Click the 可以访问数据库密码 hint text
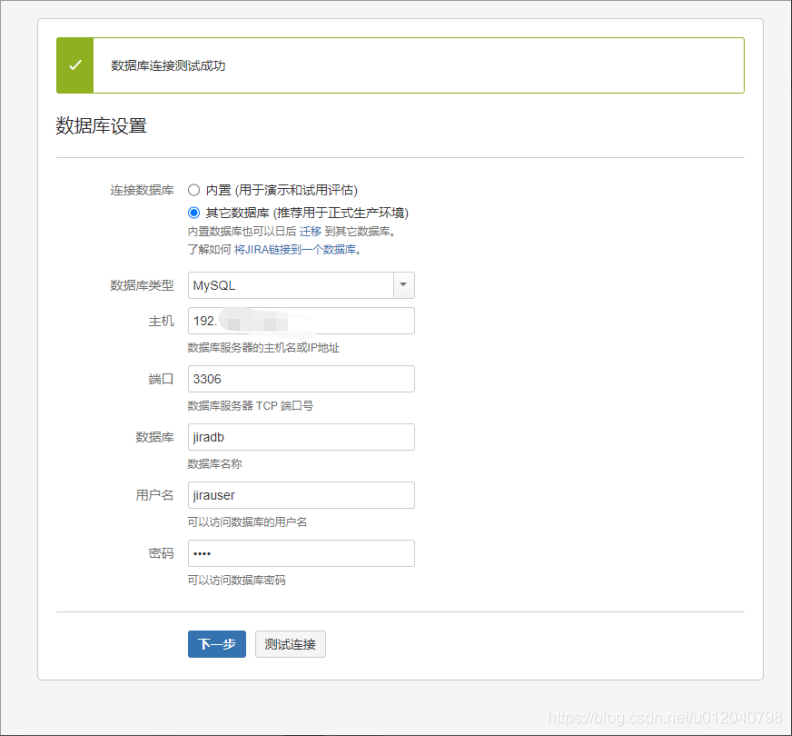The image size is (792, 736). coord(236,580)
